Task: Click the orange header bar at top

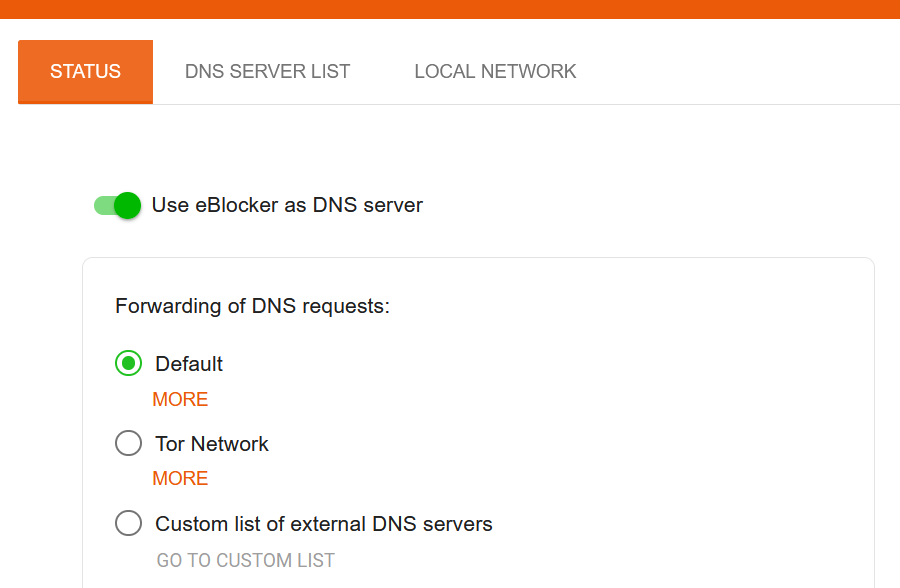Action: point(450,9)
